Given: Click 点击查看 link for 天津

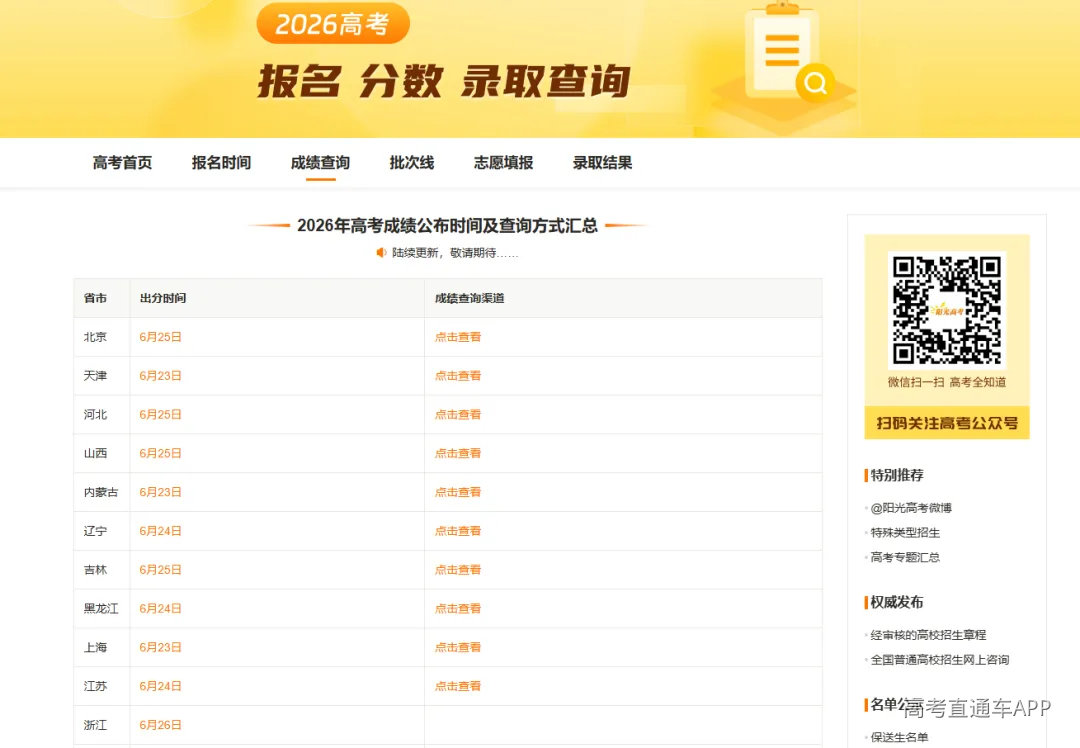Looking at the screenshot, I should (458, 375).
